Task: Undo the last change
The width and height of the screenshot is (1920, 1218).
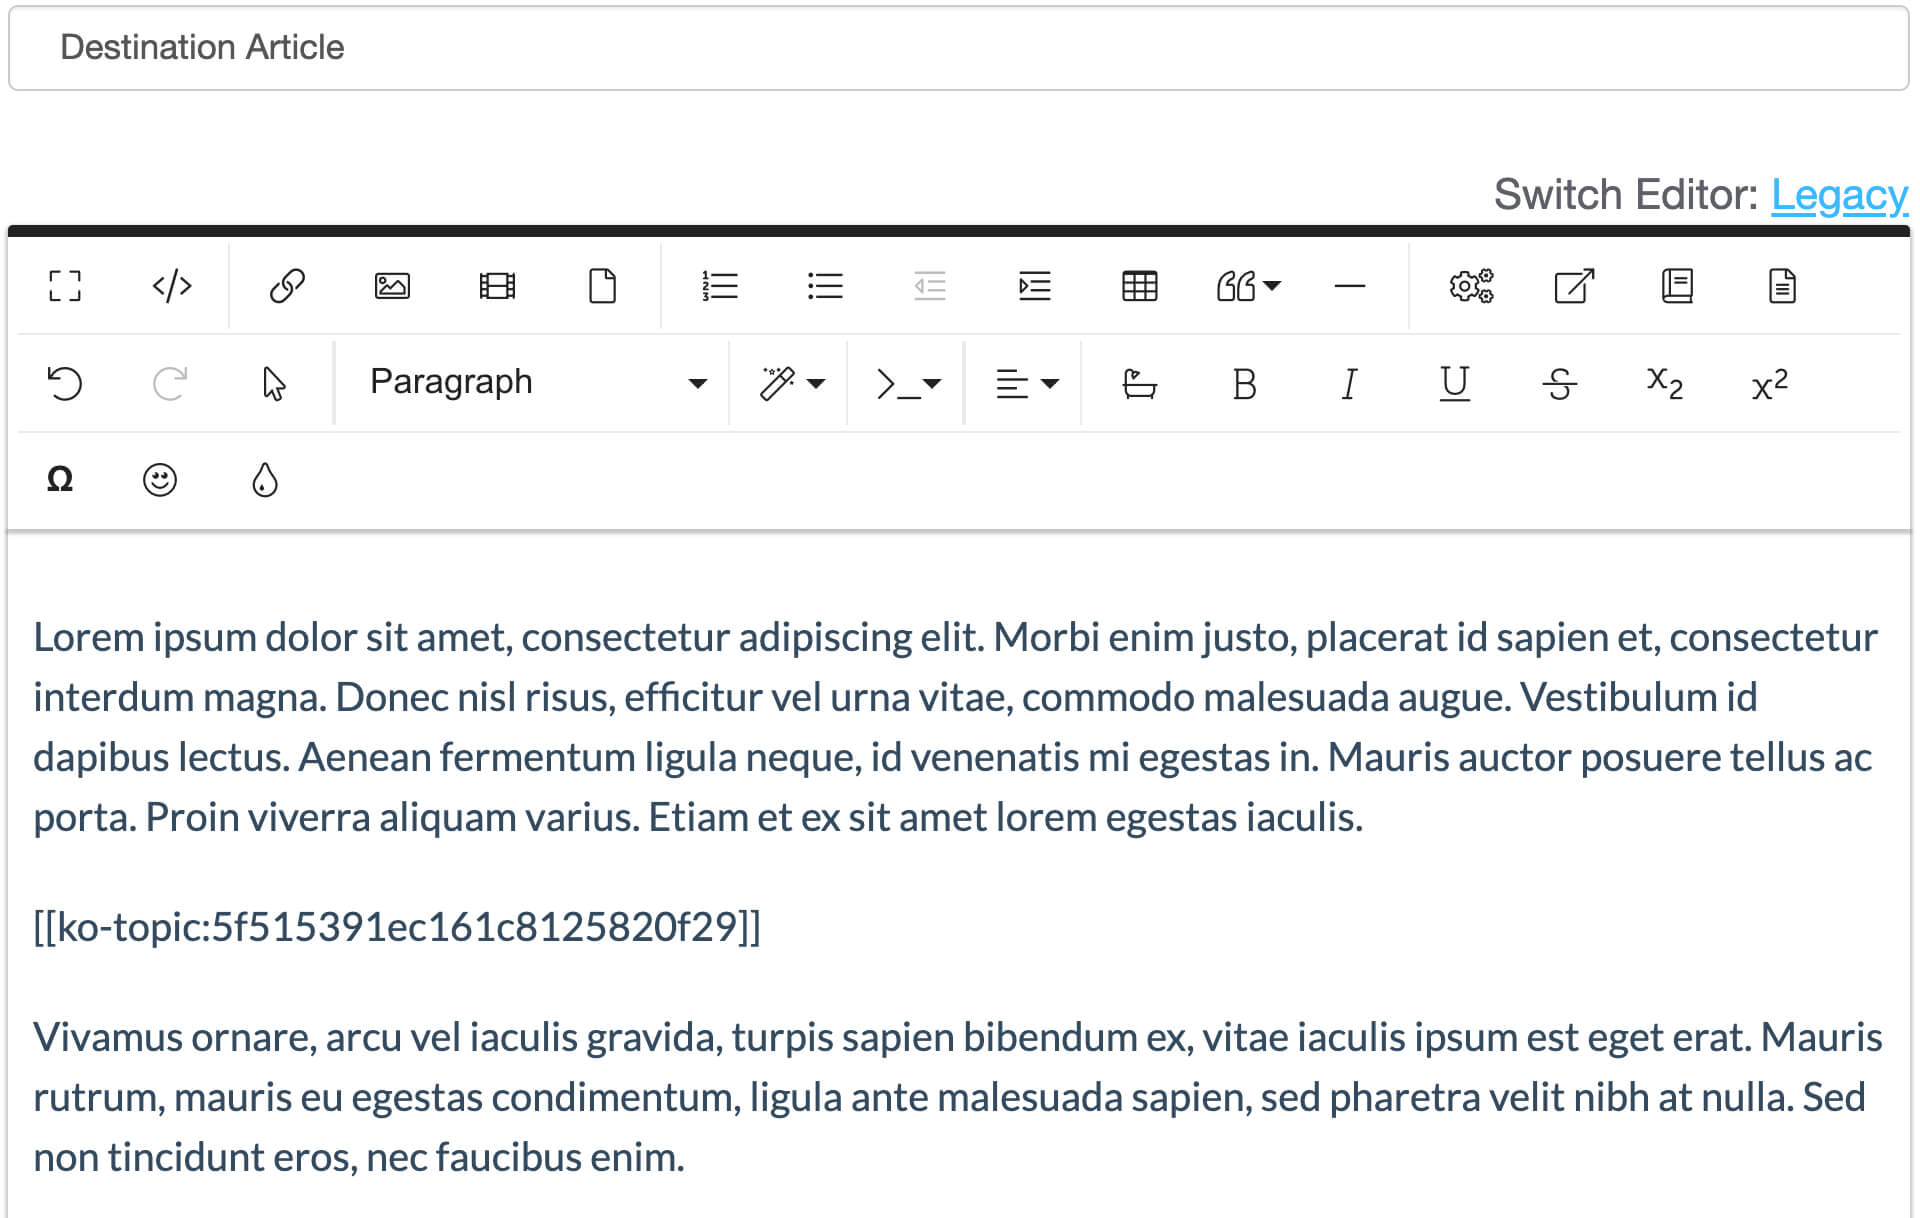Action: (x=63, y=383)
